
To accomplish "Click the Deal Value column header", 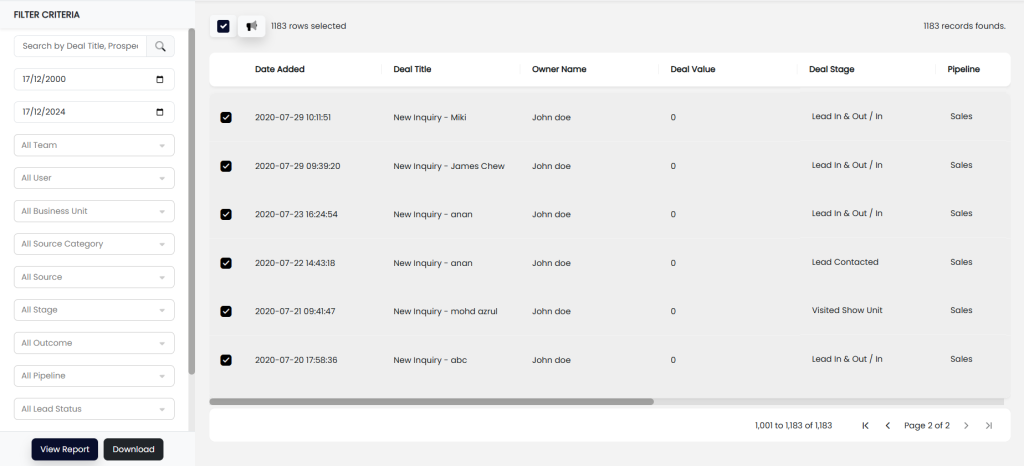I will (692, 69).
